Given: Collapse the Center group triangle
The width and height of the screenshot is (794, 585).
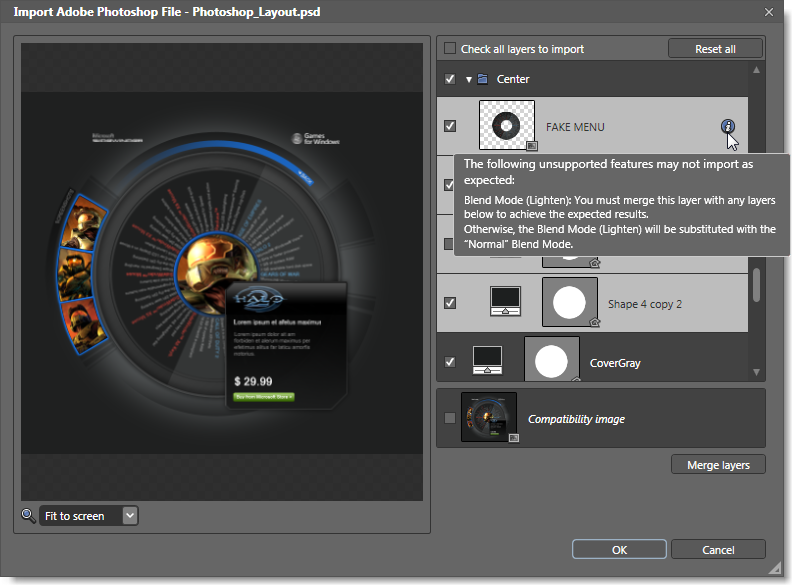Looking at the screenshot, I should [x=468, y=79].
